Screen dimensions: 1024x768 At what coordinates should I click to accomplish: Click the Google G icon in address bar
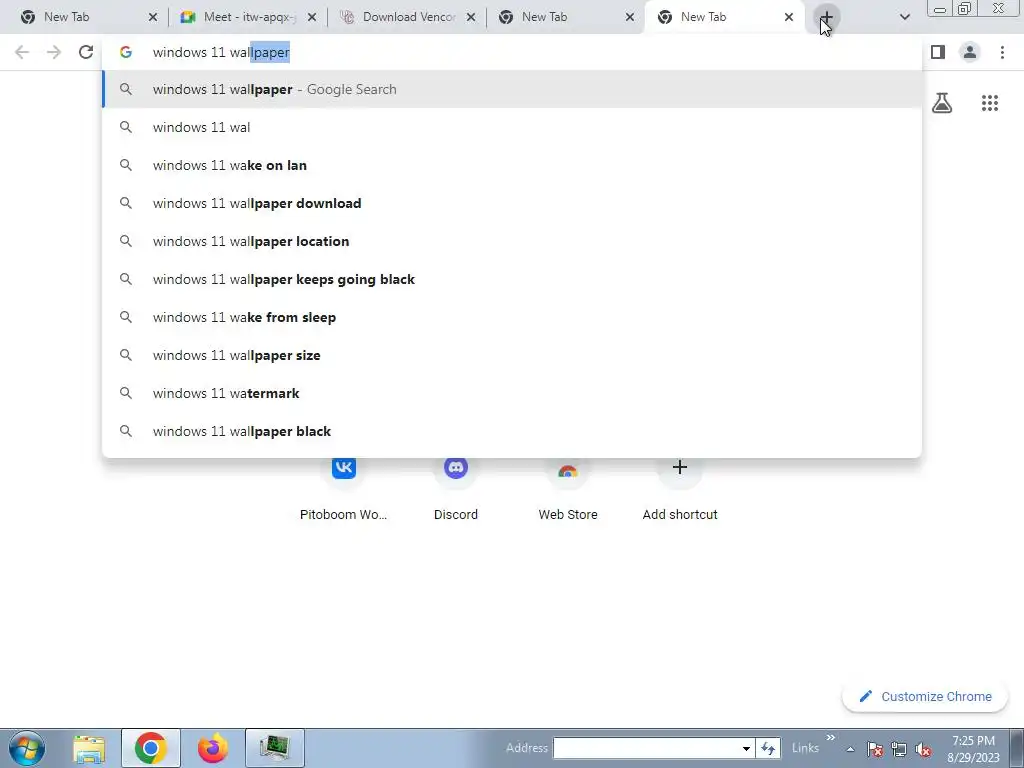click(x=126, y=52)
